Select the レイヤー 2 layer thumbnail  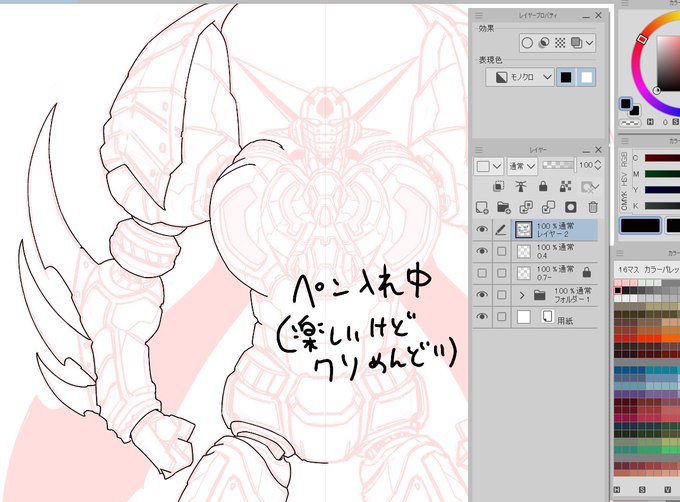523,230
